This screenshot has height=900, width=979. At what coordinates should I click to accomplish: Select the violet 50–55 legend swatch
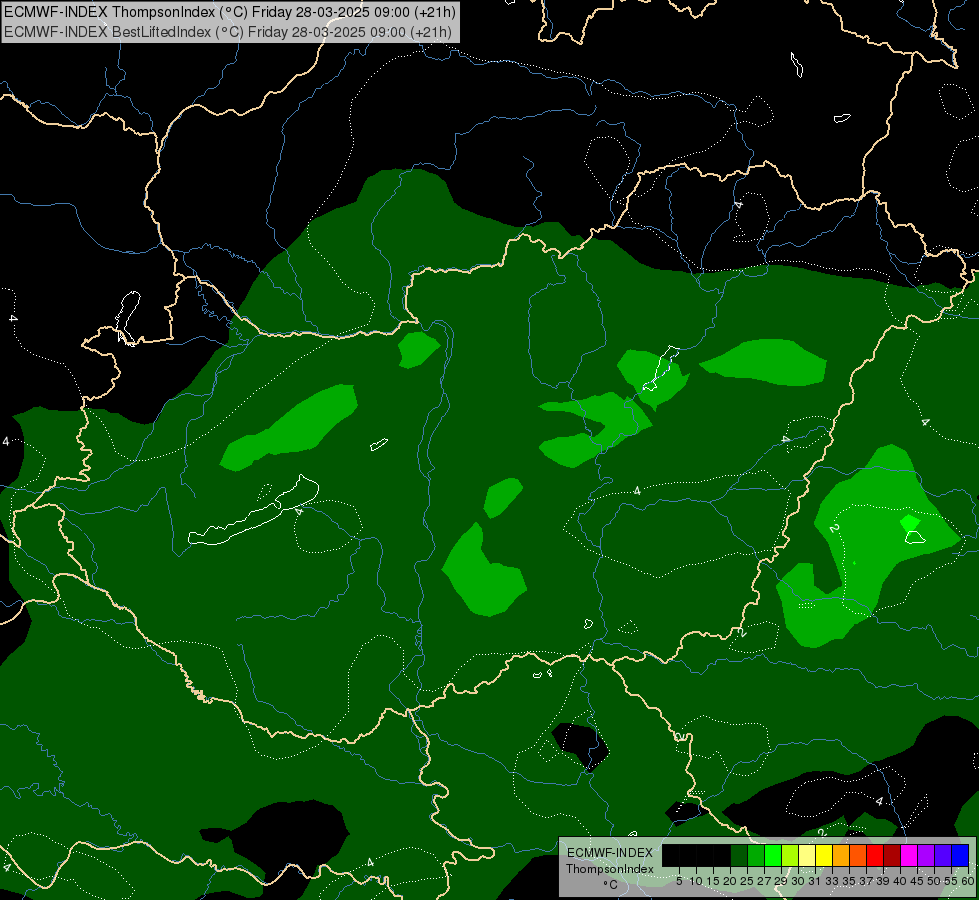coord(943,855)
